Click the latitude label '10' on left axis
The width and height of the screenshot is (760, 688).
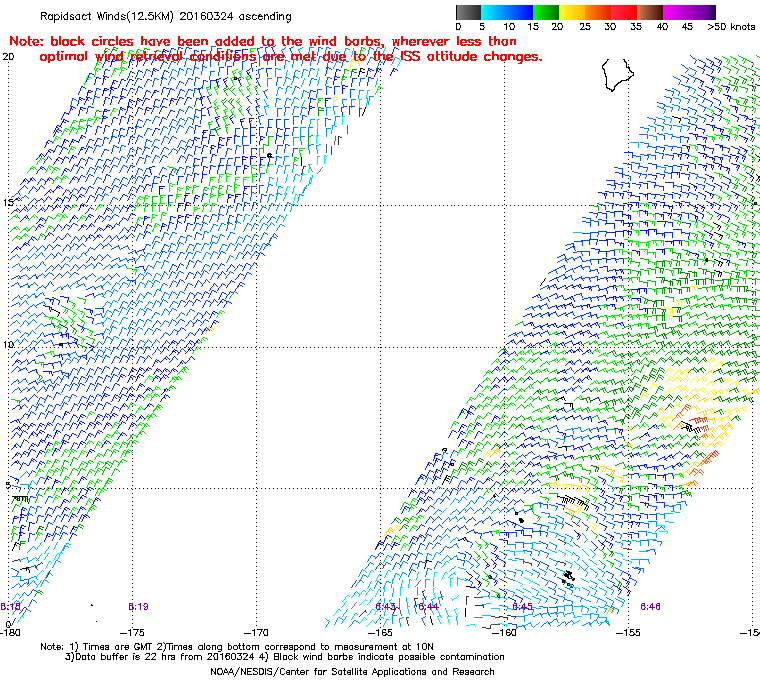(8, 345)
